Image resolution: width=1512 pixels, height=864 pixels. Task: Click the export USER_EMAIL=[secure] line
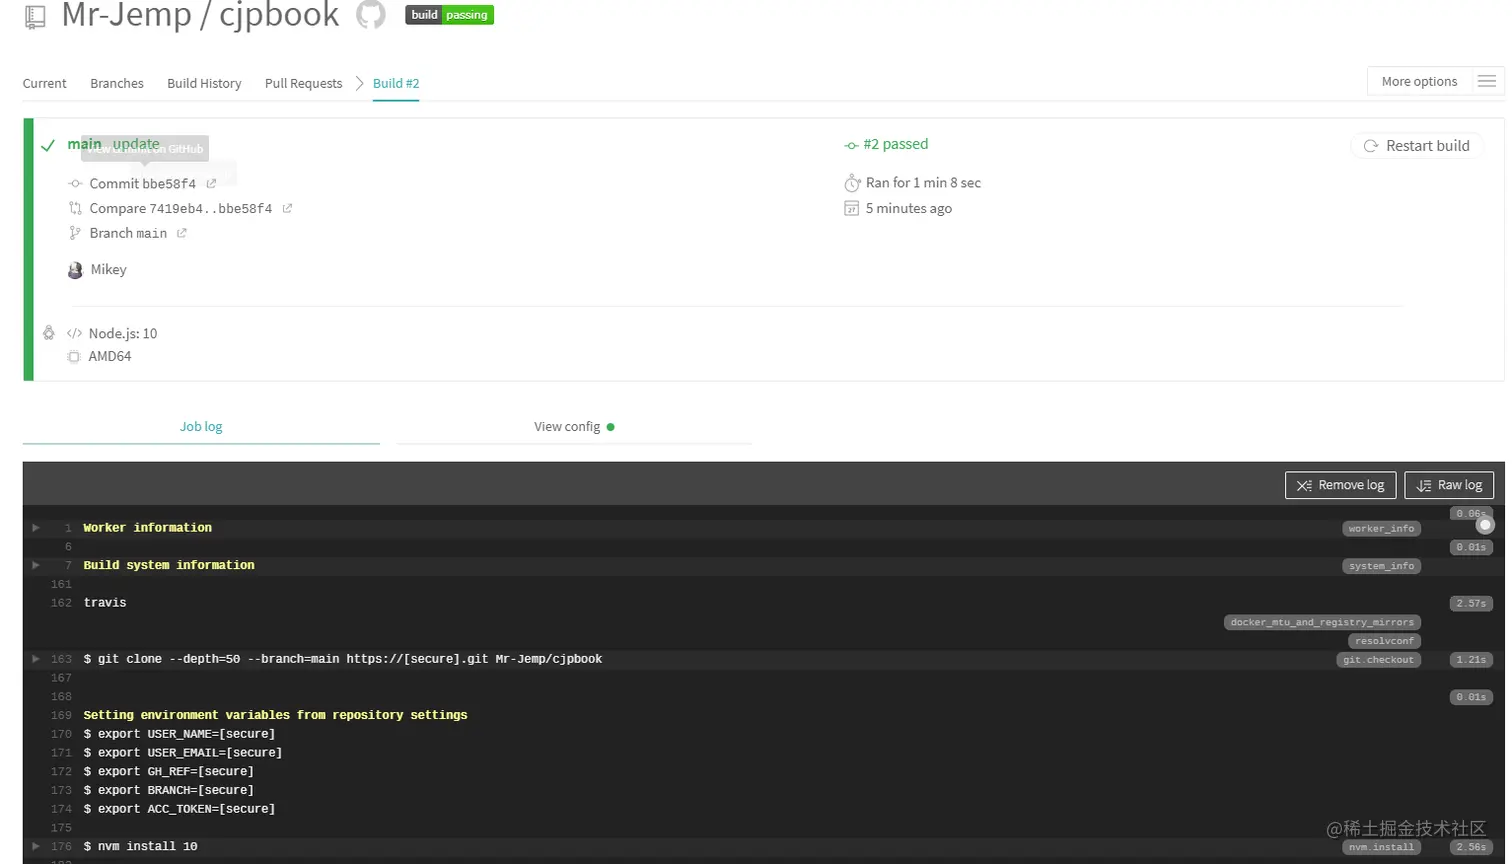(x=183, y=753)
